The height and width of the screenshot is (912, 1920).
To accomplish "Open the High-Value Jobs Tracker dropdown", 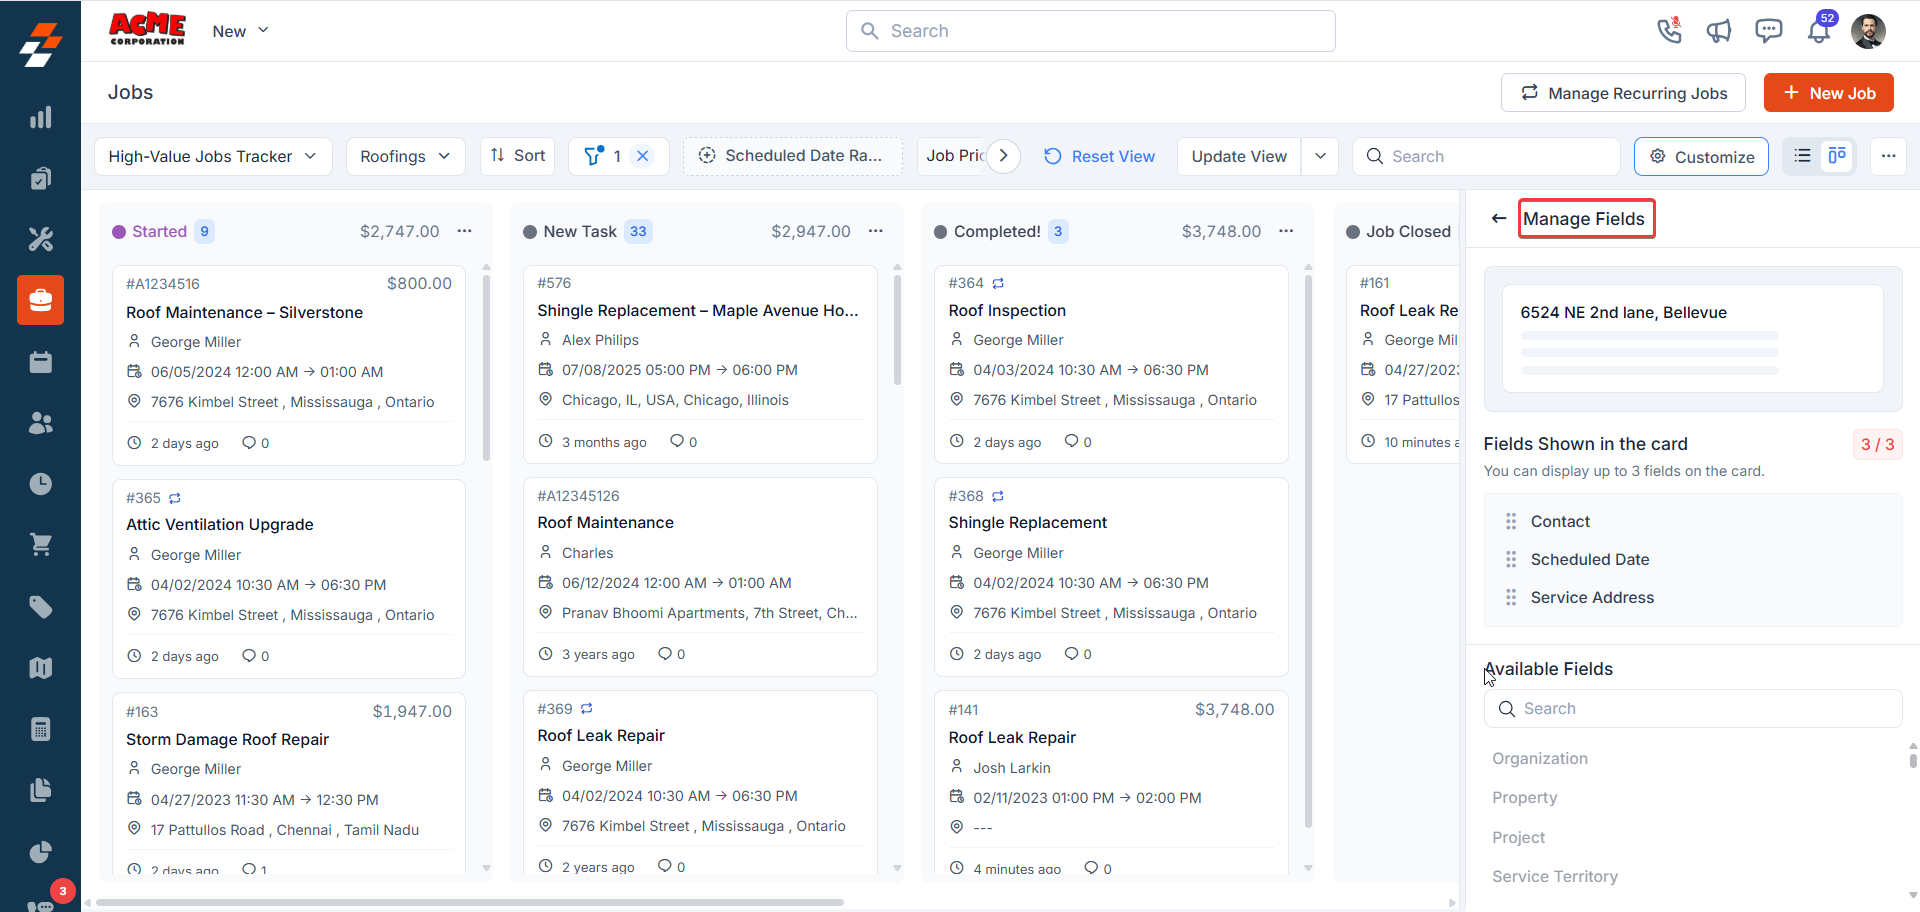I will [213, 156].
